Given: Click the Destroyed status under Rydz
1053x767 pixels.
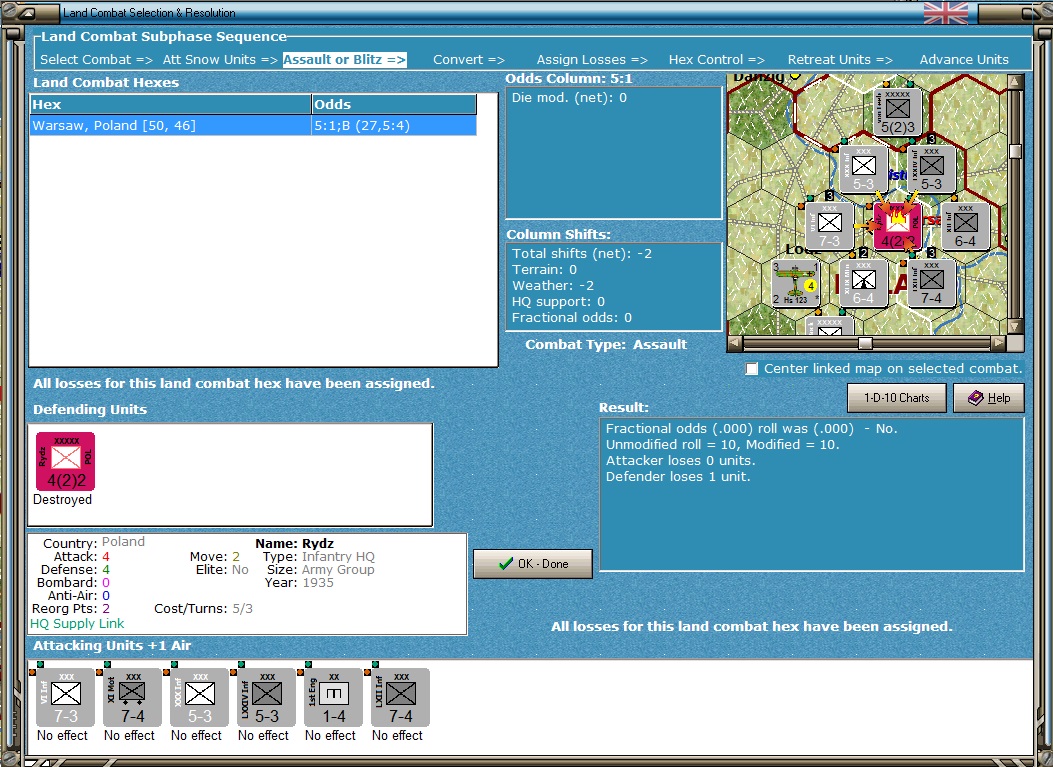Looking at the screenshot, I should [62, 500].
